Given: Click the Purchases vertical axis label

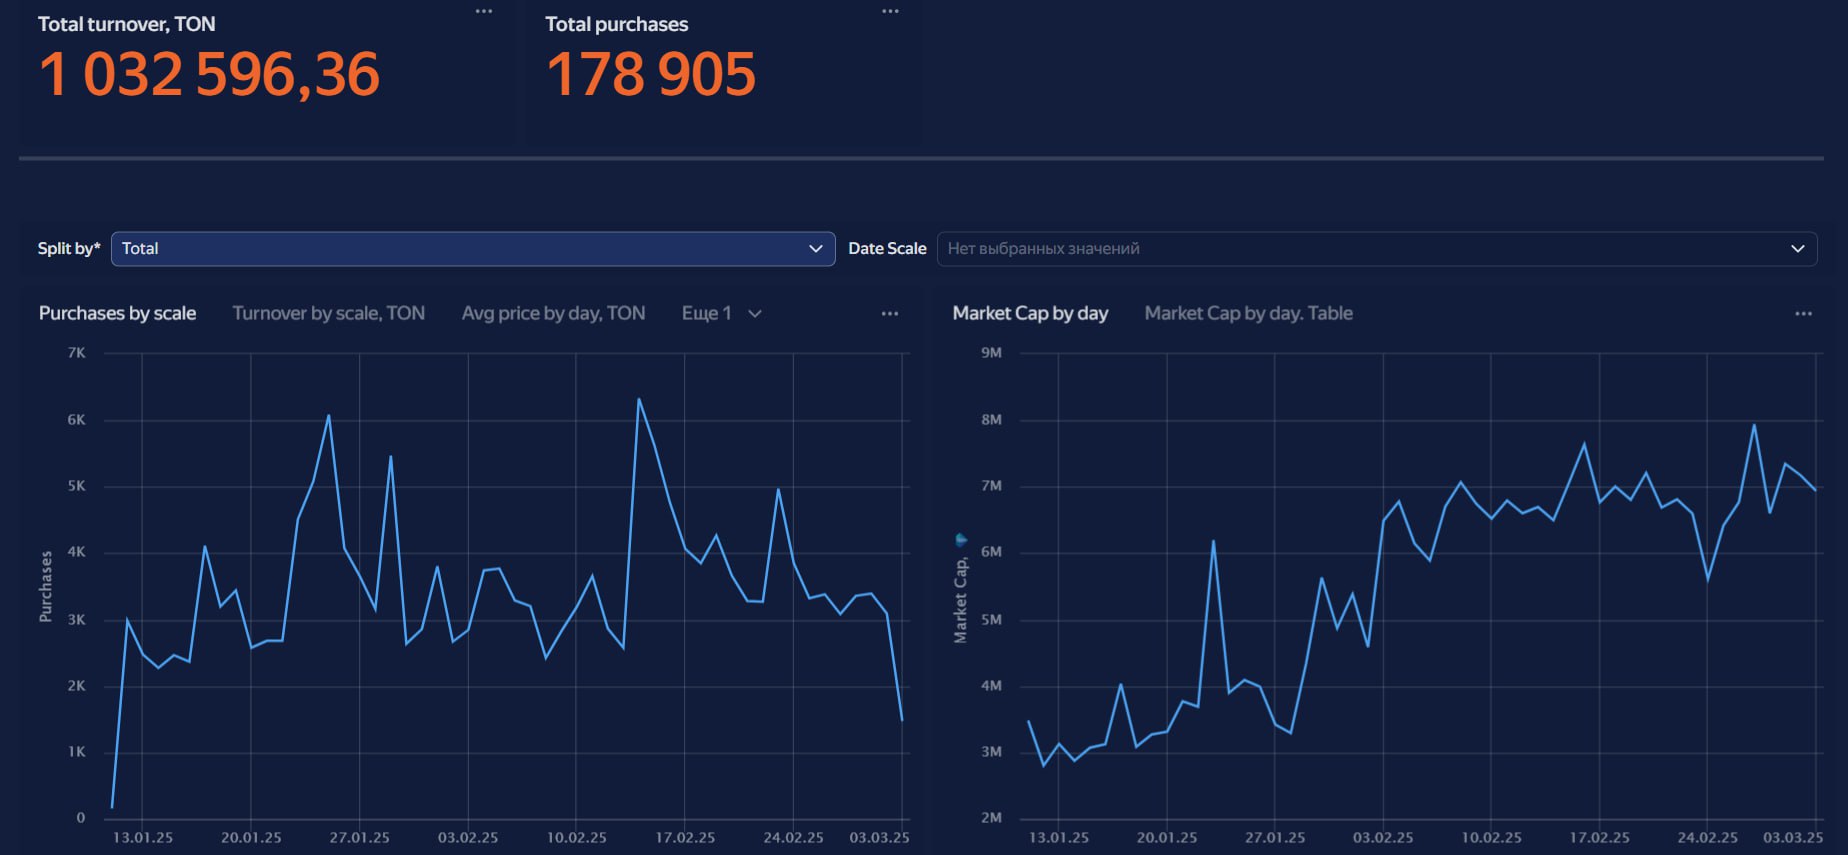Looking at the screenshot, I should 45,587.
